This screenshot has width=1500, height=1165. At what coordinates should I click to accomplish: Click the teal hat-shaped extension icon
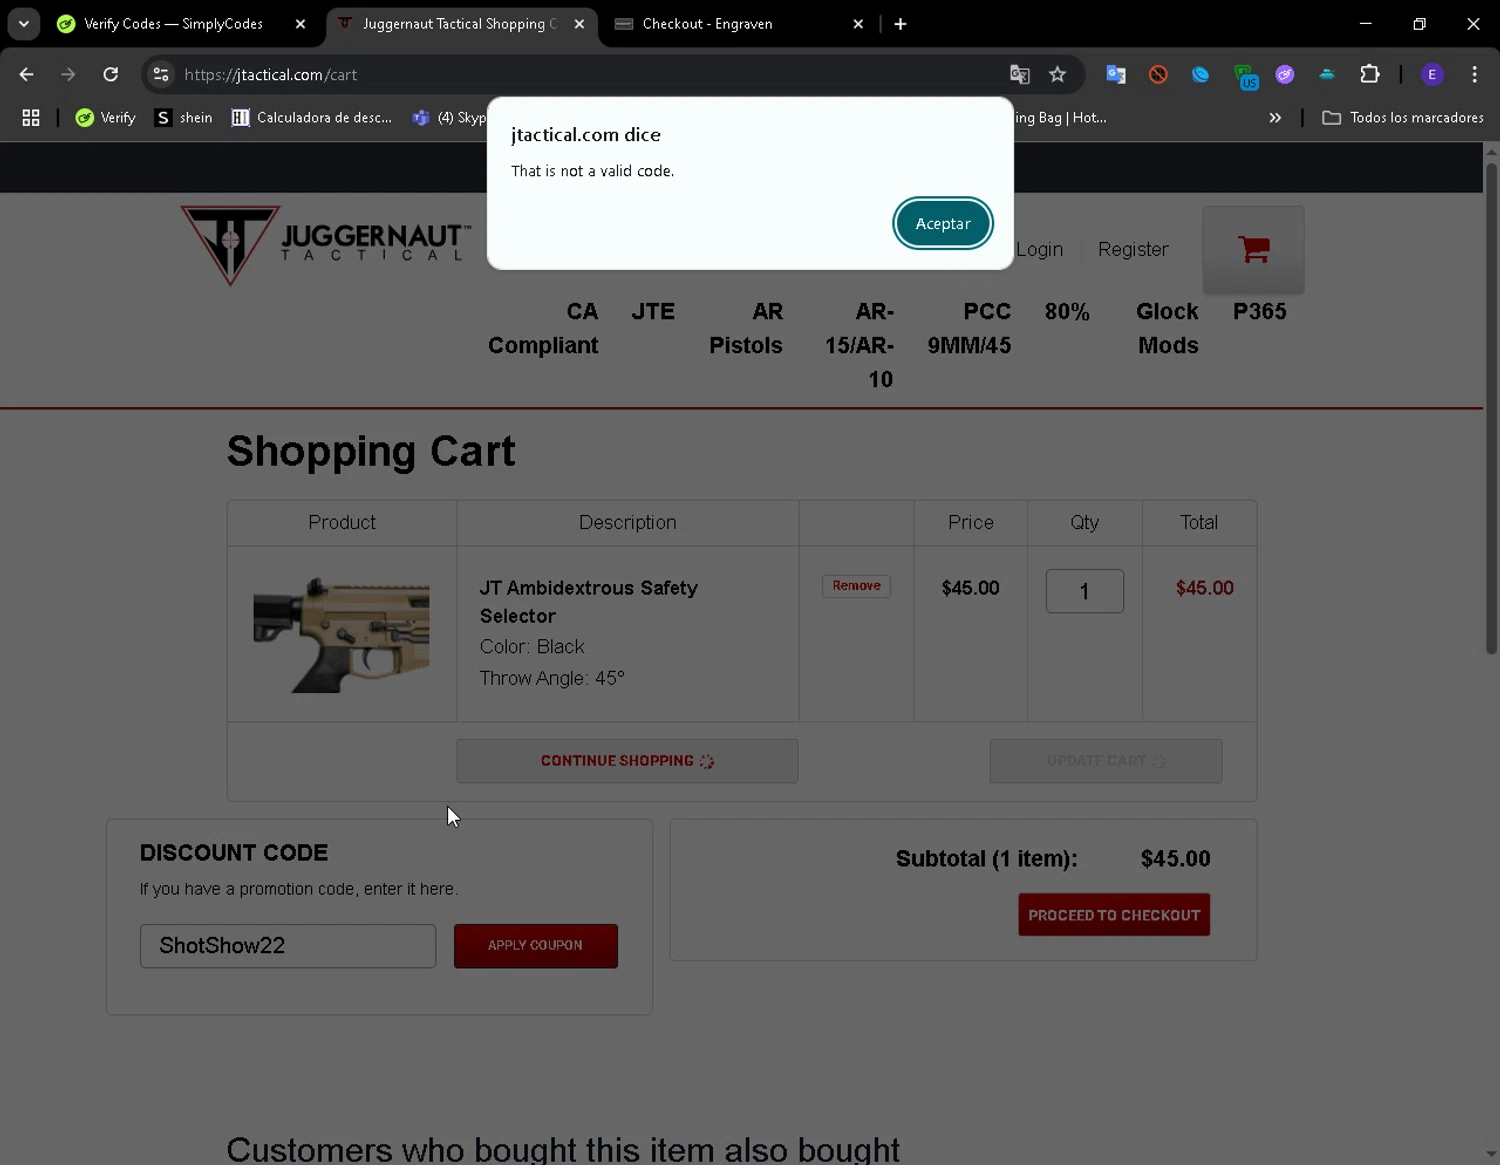click(x=1327, y=74)
